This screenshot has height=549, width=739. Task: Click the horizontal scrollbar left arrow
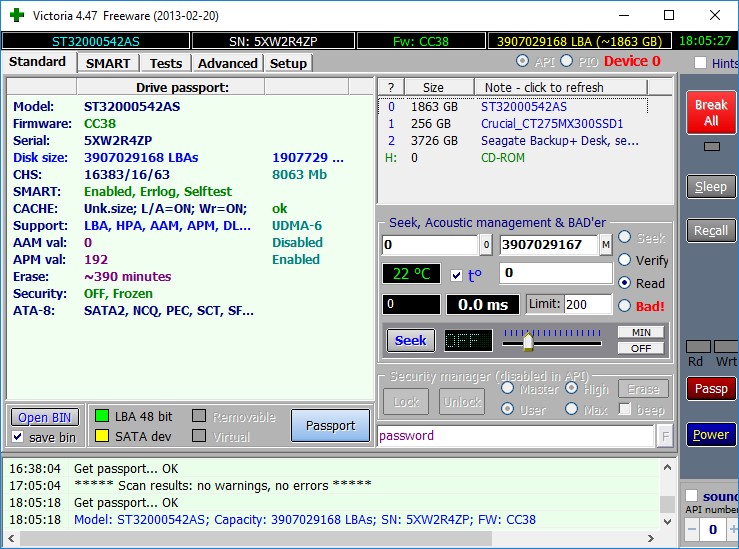(11, 538)
